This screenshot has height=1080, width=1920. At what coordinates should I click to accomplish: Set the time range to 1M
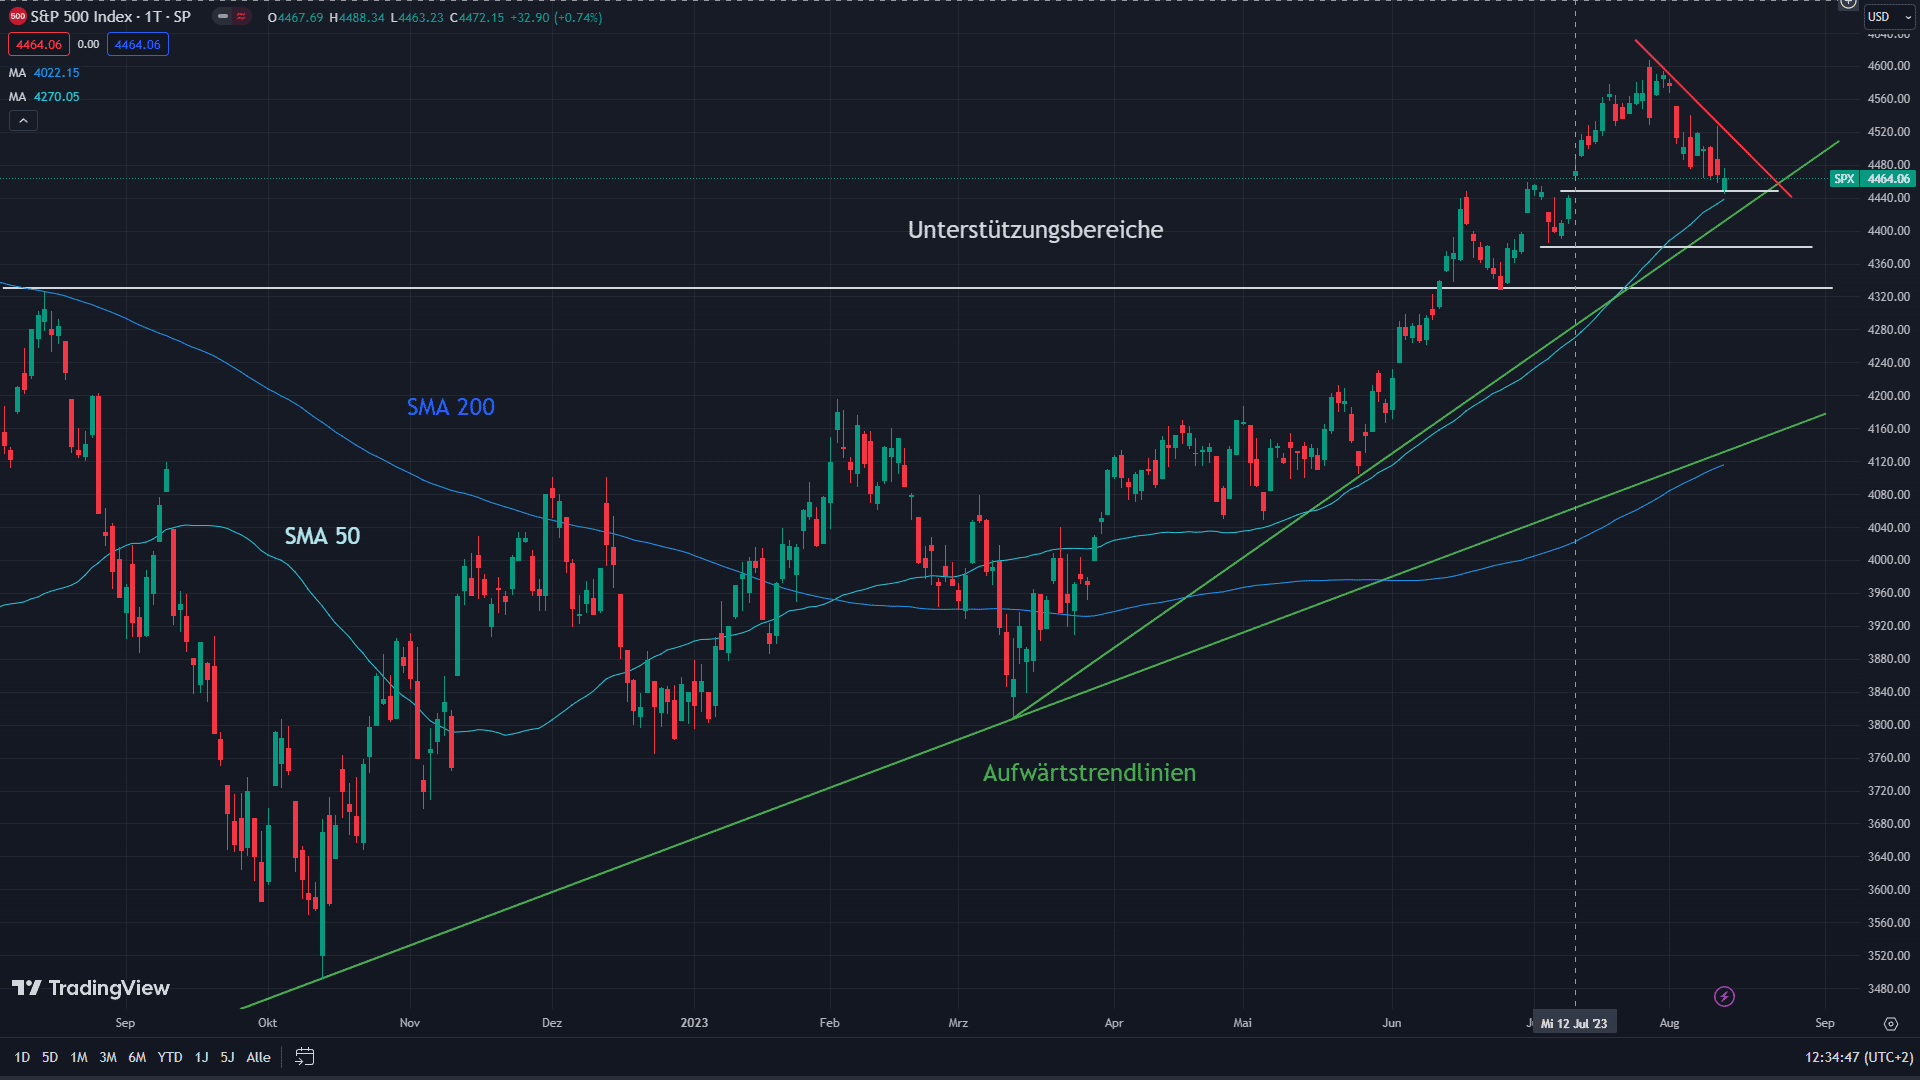tap(79, 1057)
